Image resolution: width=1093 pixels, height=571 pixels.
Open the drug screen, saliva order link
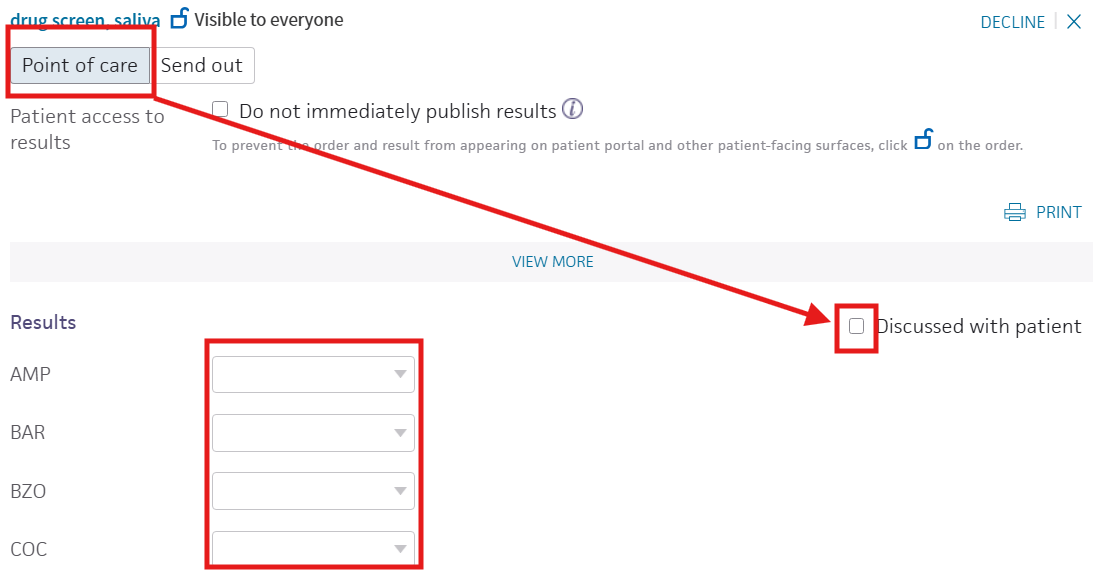pyautogui.click(x=85, y=21)
